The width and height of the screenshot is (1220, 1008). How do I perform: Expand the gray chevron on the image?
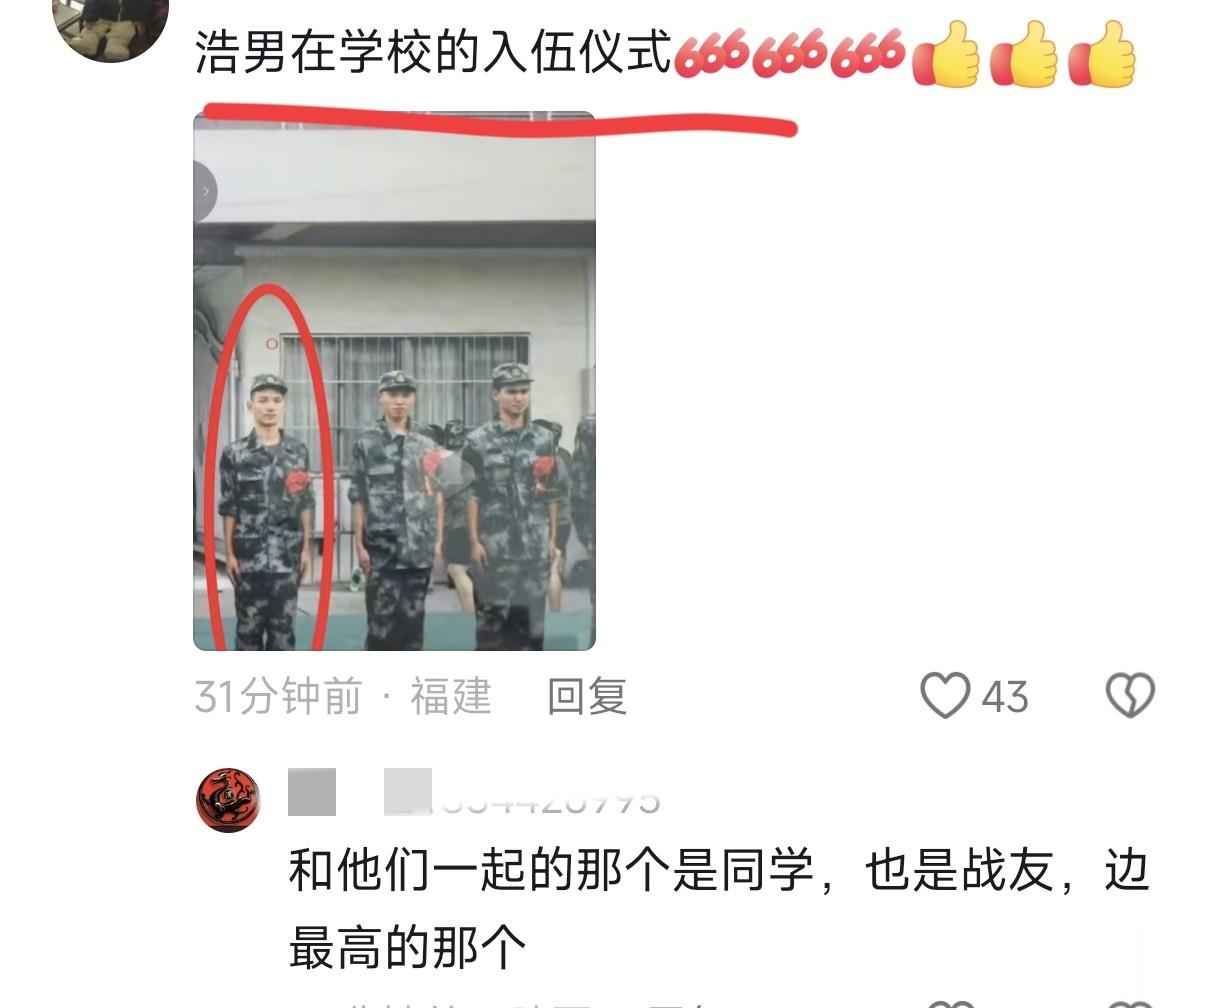pos(204,191)
